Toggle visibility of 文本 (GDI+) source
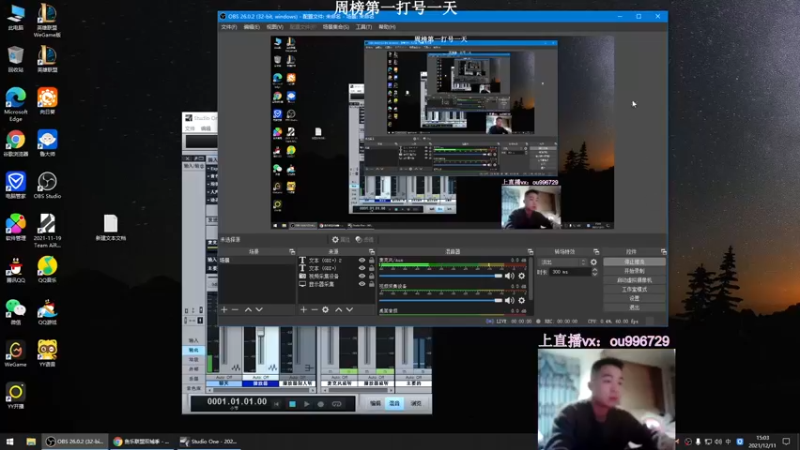The width and height of the screenshot is (800, 450). point(362,268)
